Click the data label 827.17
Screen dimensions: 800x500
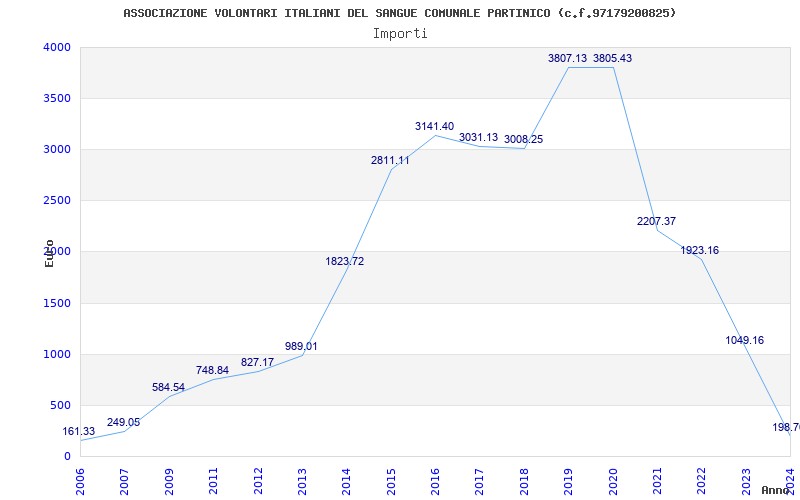pos(257,362)
